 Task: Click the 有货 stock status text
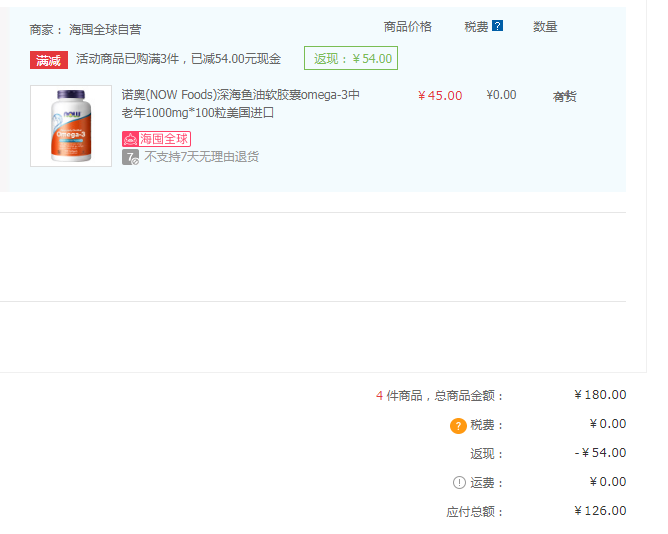[x=564, y=96]
